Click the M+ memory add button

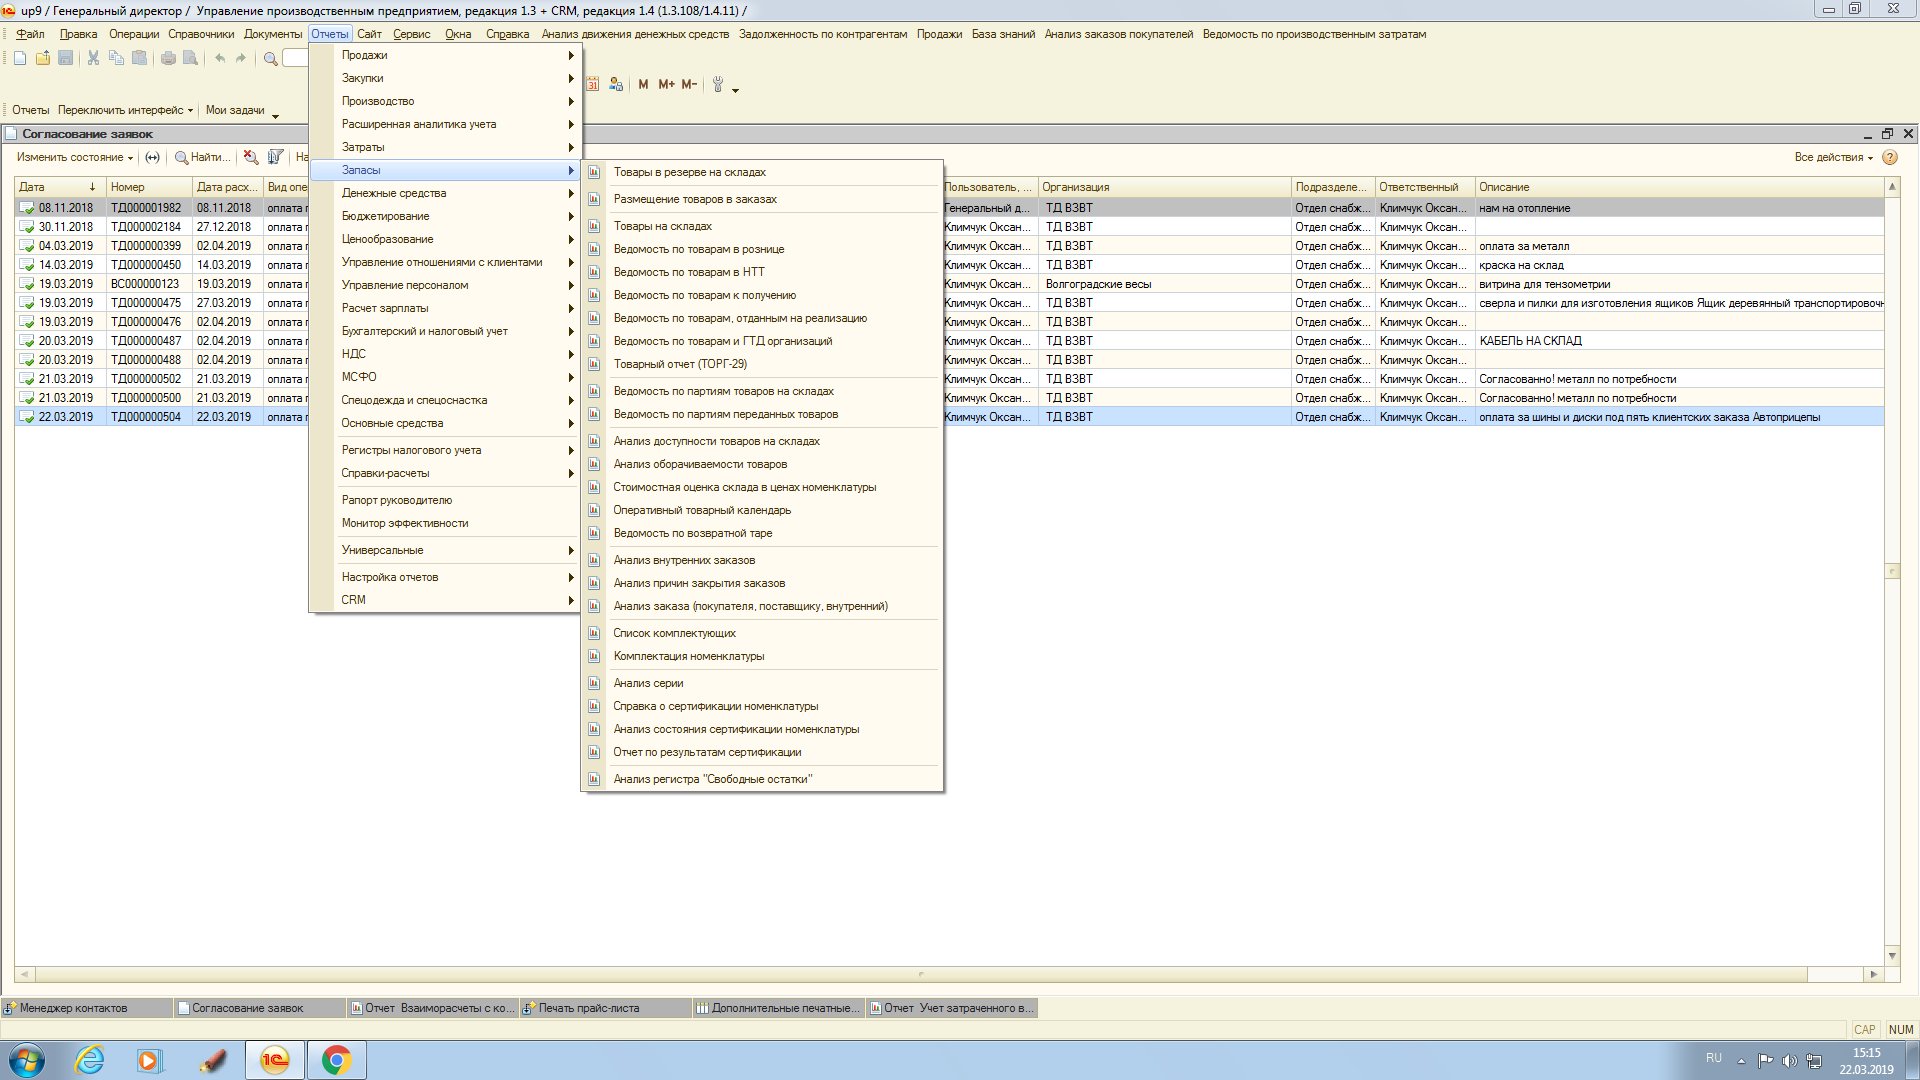tap(666, 84)
